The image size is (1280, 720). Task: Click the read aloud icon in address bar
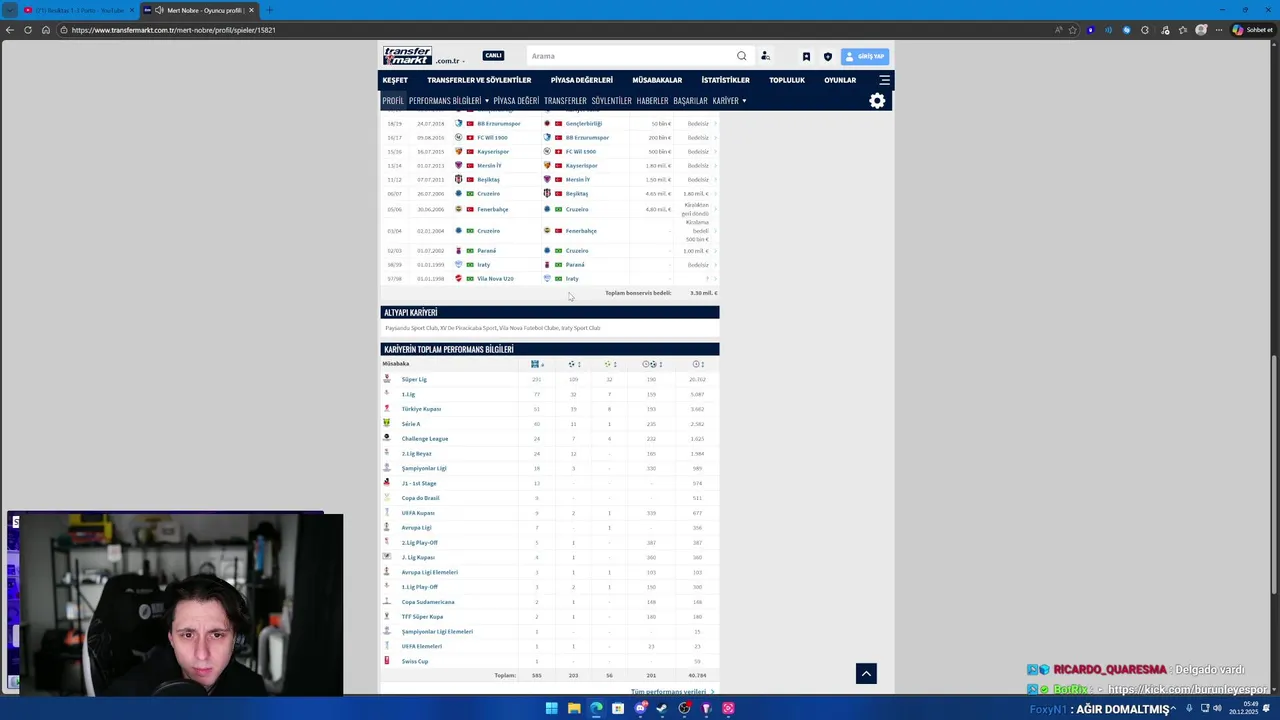[x=1058, y=30]
